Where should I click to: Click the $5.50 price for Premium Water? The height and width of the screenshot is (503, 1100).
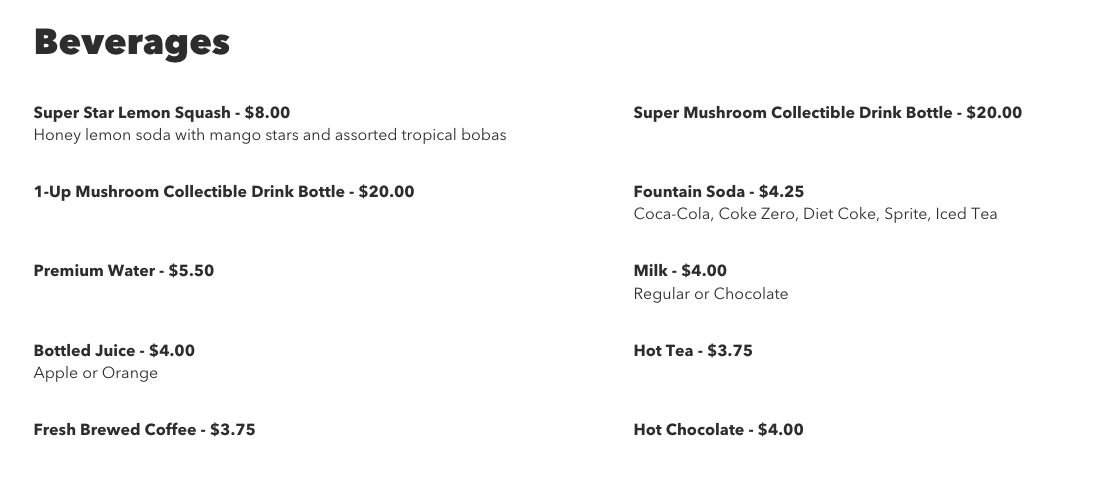tap(191, 271)
